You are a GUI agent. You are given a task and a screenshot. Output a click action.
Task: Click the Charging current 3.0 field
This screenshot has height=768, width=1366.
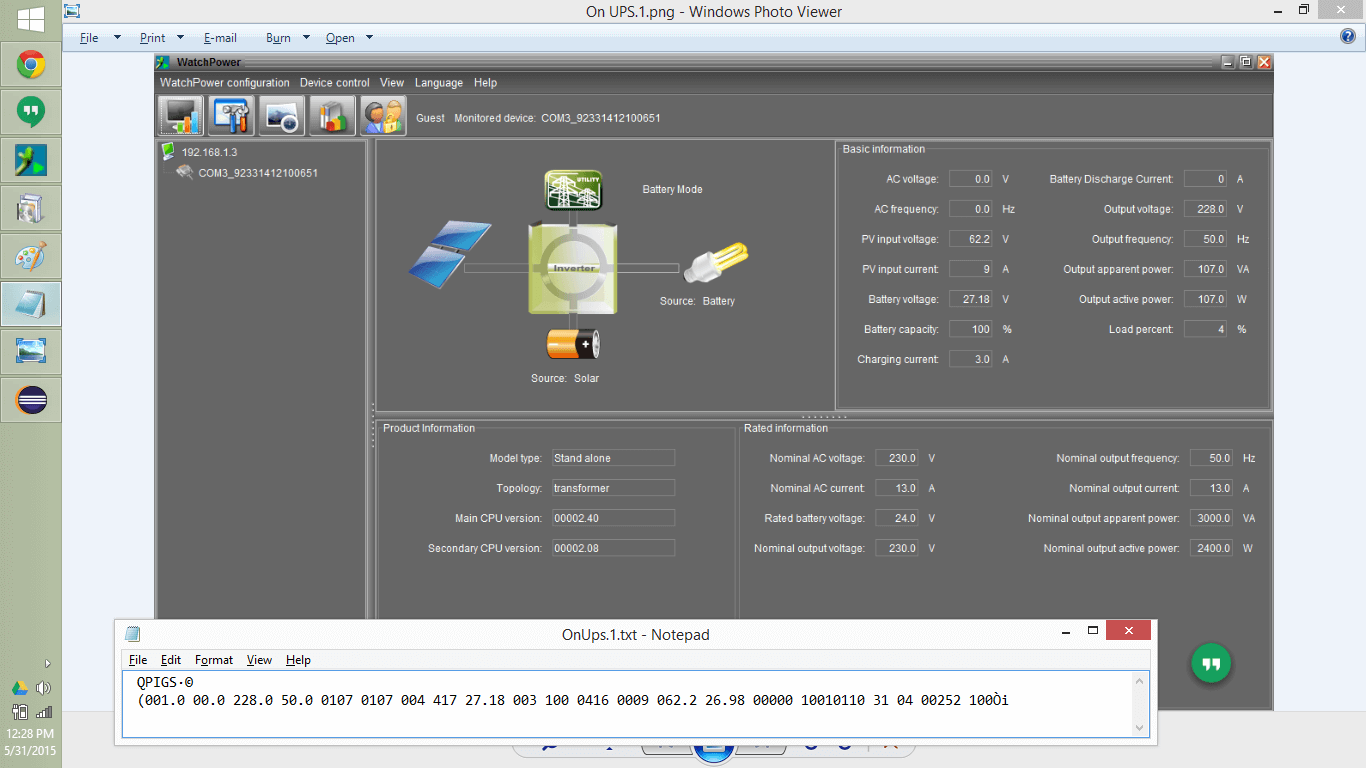coord(970,359)
